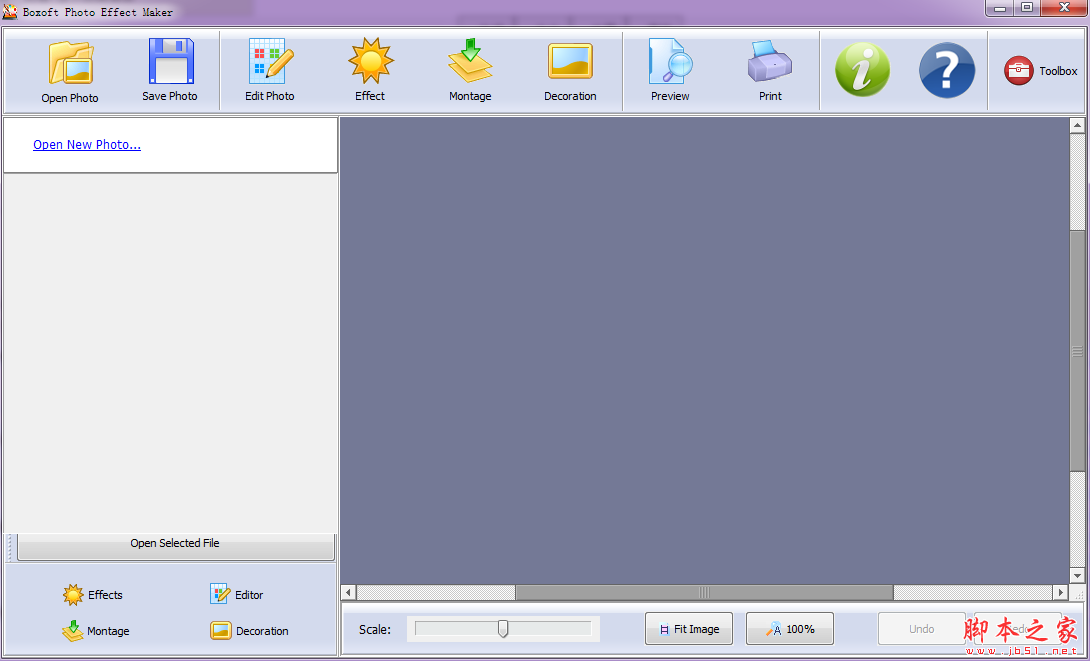
Task: Click the Effects shortcut in the bottom panel
Action: (x=92, y=595)
